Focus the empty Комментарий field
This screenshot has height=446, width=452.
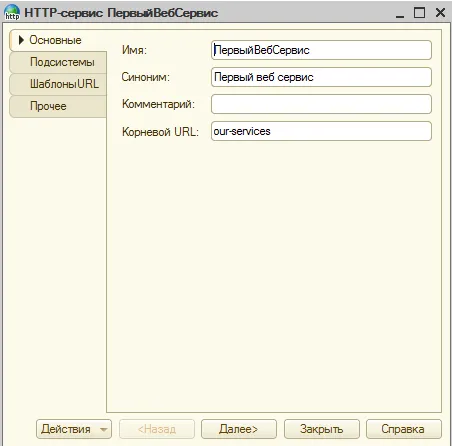(x=321, y=104)
